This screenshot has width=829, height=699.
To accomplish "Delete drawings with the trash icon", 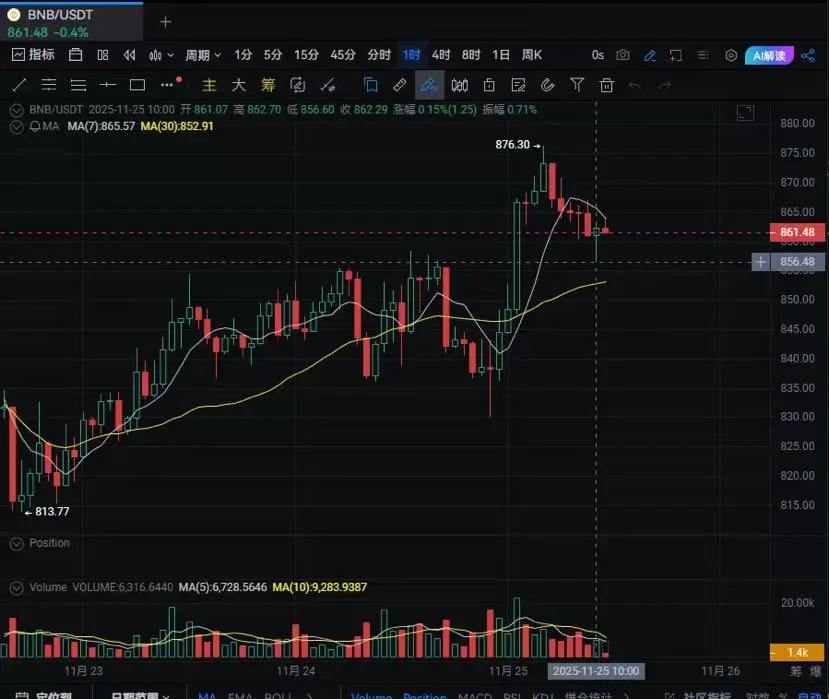I will (x=606, y=85).
